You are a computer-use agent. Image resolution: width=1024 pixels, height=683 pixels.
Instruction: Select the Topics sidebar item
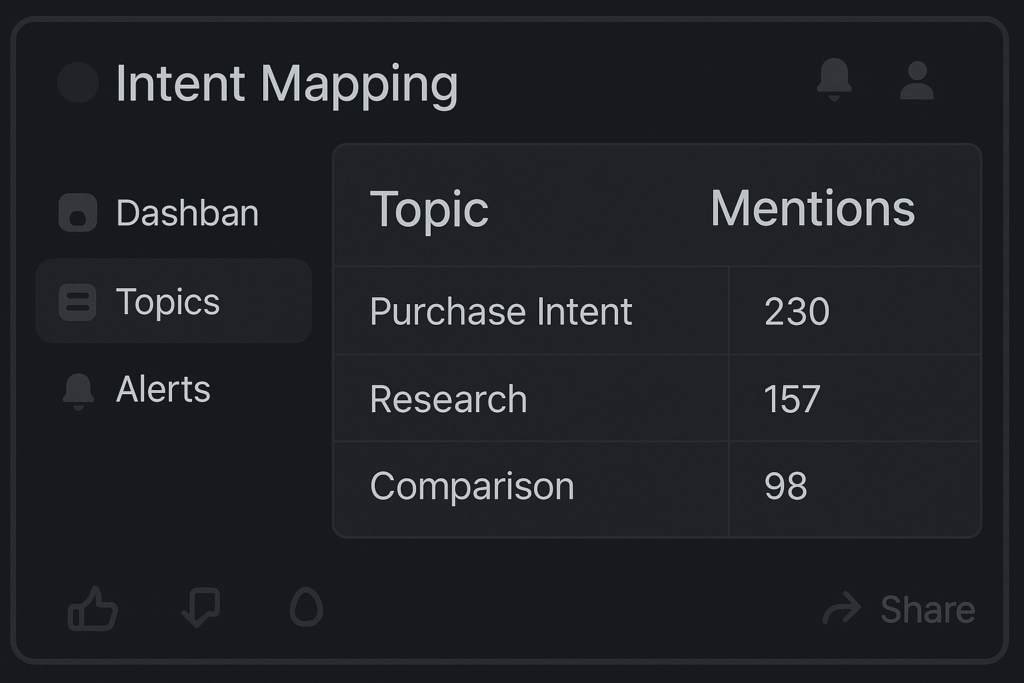point(168,301)
